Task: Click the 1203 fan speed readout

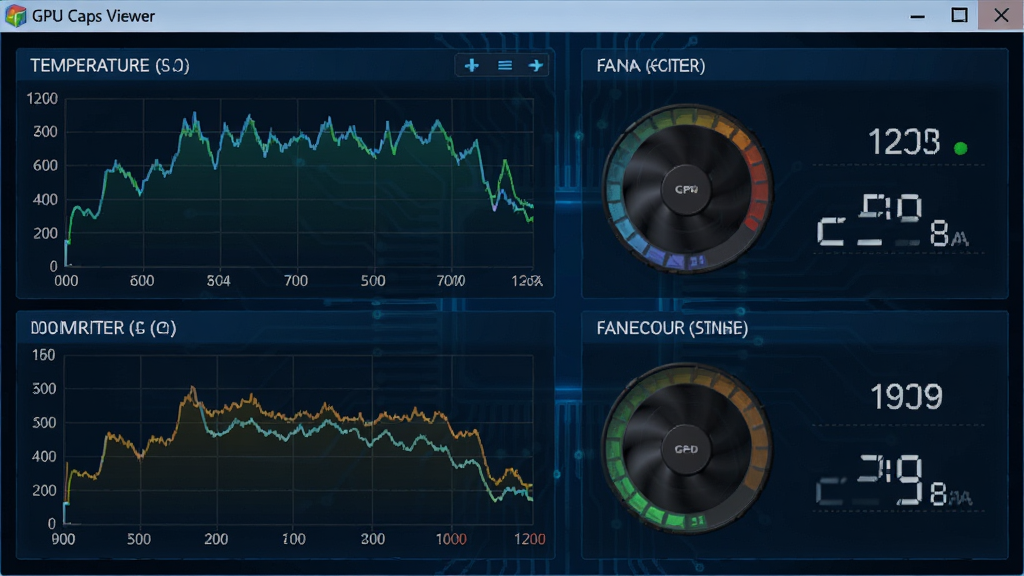Action: pyautogui.click(x=904, y=142)
